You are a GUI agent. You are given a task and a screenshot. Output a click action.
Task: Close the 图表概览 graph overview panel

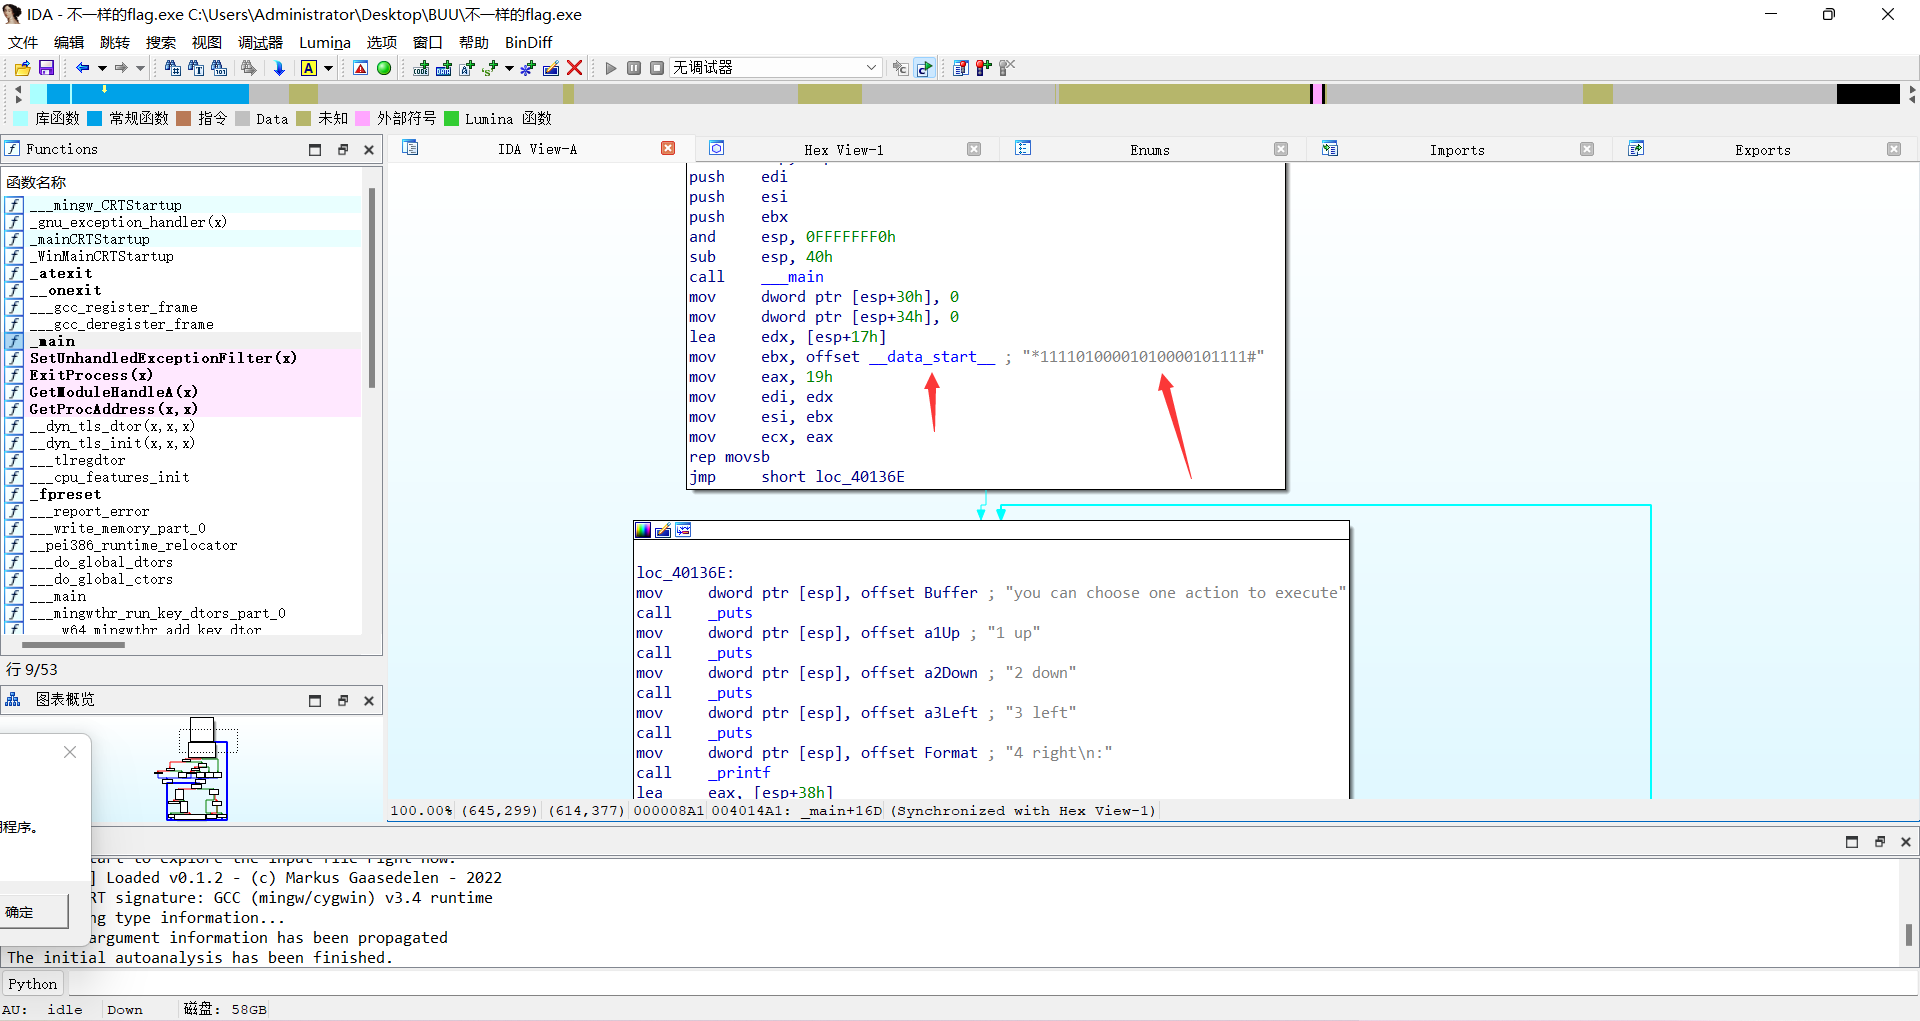[369, 700]
